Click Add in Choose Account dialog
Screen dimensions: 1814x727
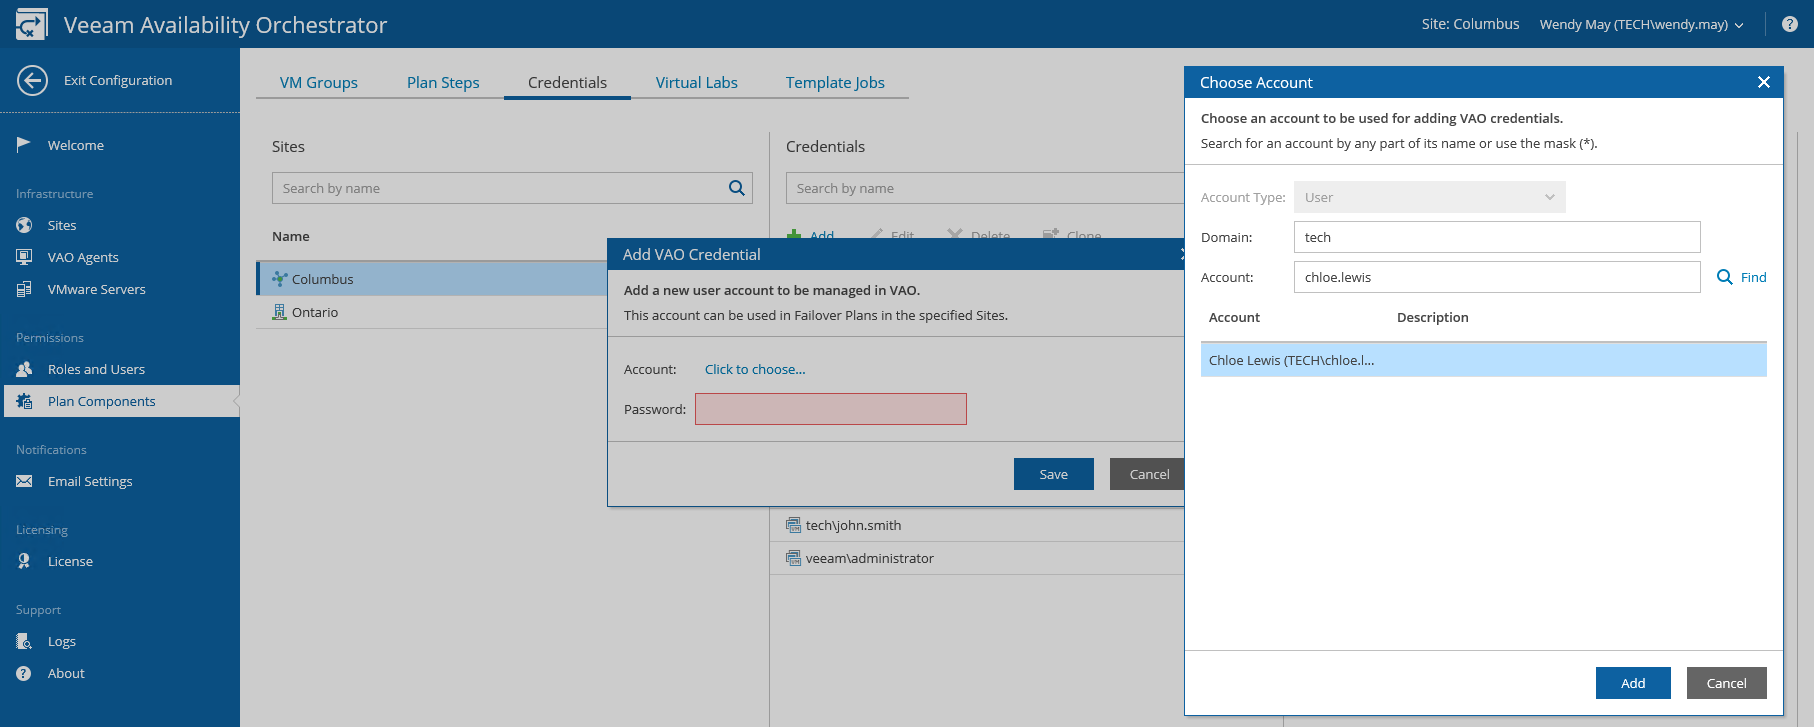click(1633, 683)
